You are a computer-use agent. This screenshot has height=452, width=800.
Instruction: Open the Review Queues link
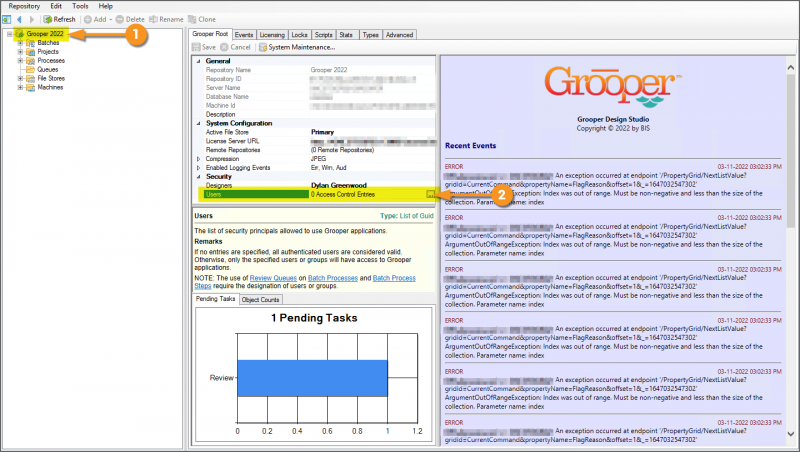point(273,278)
